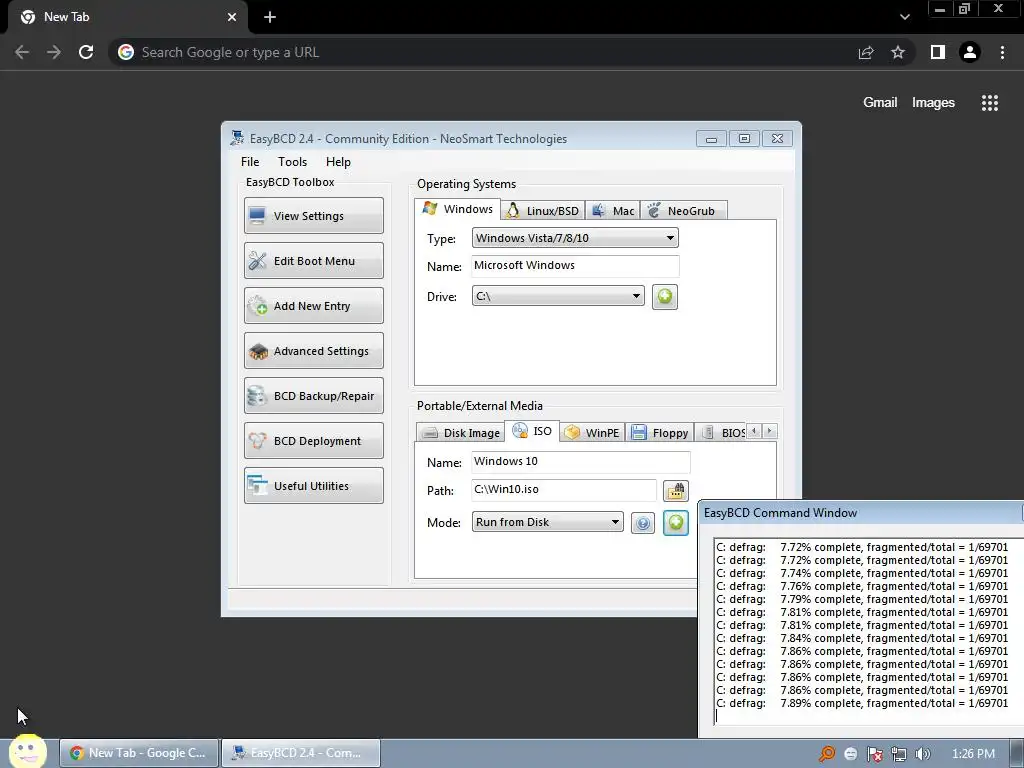Click the Microsoft Windows name field
The height and width of the screenshot is (768, 1024).
tap(575, 266)
